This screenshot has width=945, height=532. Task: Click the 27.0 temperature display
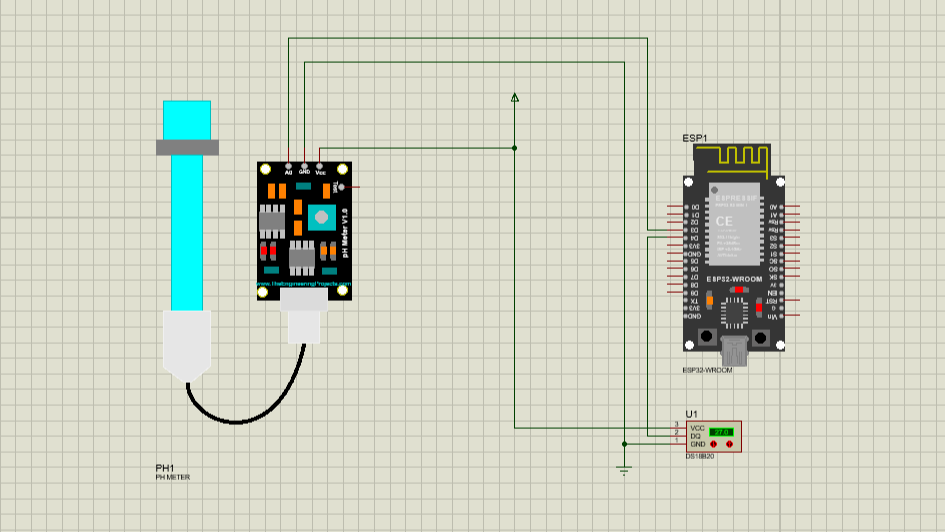point(721,432)
